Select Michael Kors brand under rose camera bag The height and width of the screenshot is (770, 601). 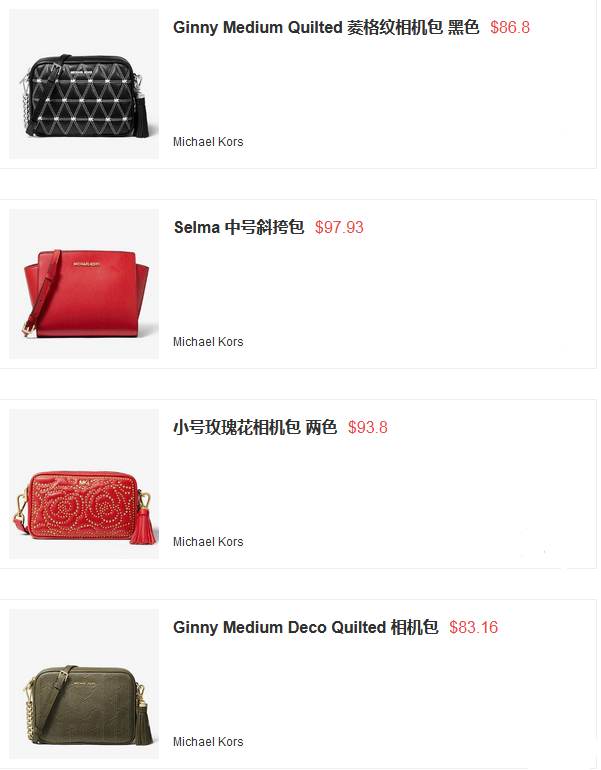coord(208,542)
